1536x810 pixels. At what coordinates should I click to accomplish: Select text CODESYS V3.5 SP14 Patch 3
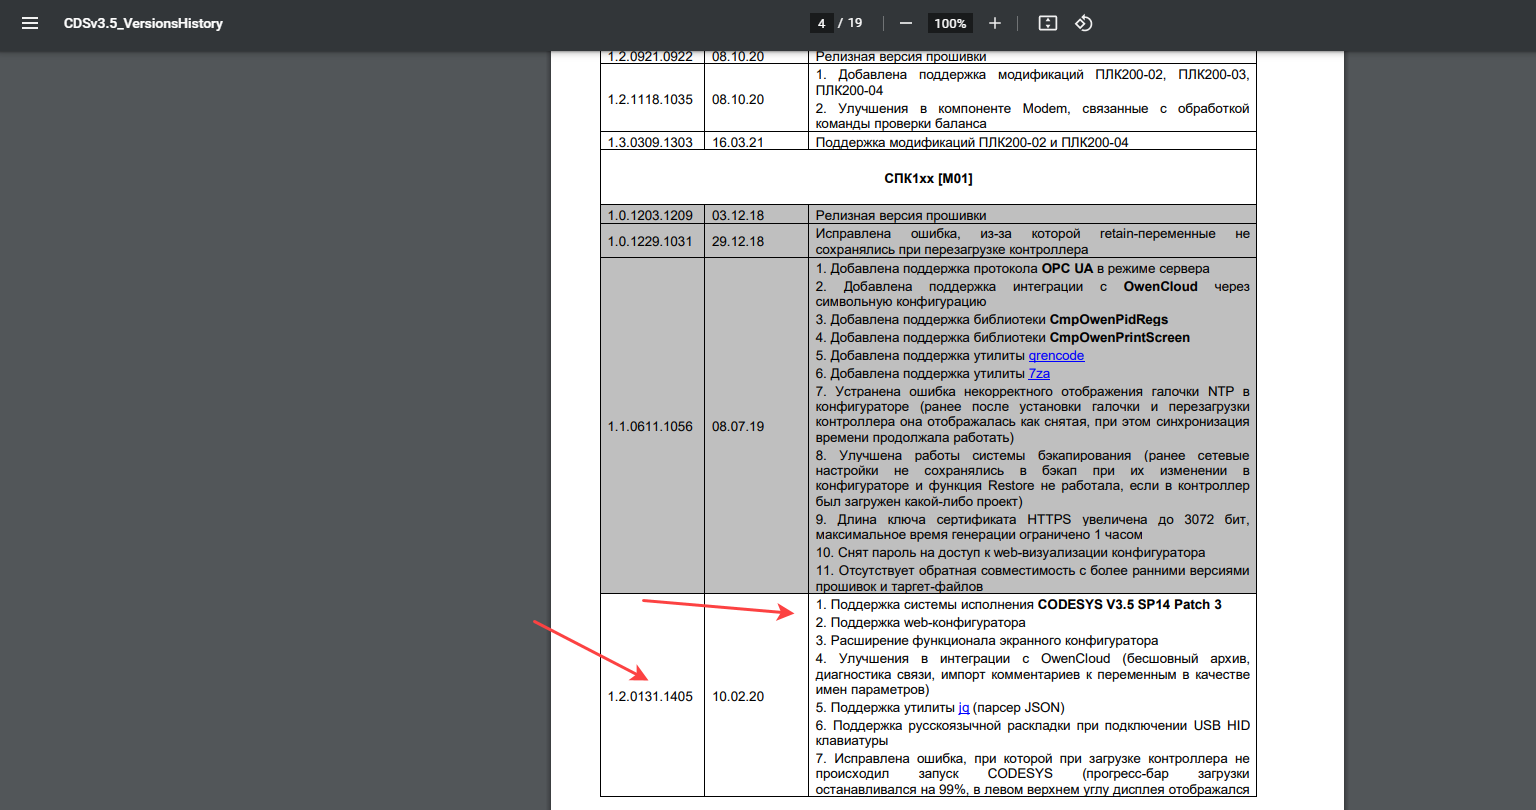pyautogui.click(x=1130, y=604)
